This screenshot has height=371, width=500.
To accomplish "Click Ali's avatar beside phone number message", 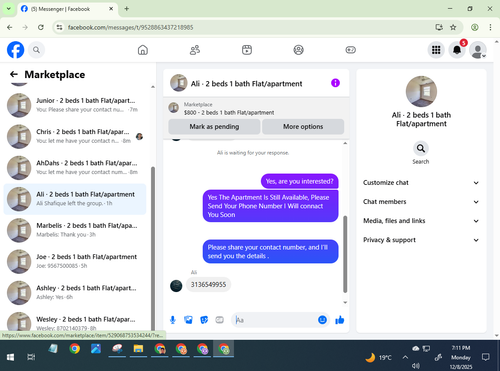I will pyautogui.click(x=176, y=286).
